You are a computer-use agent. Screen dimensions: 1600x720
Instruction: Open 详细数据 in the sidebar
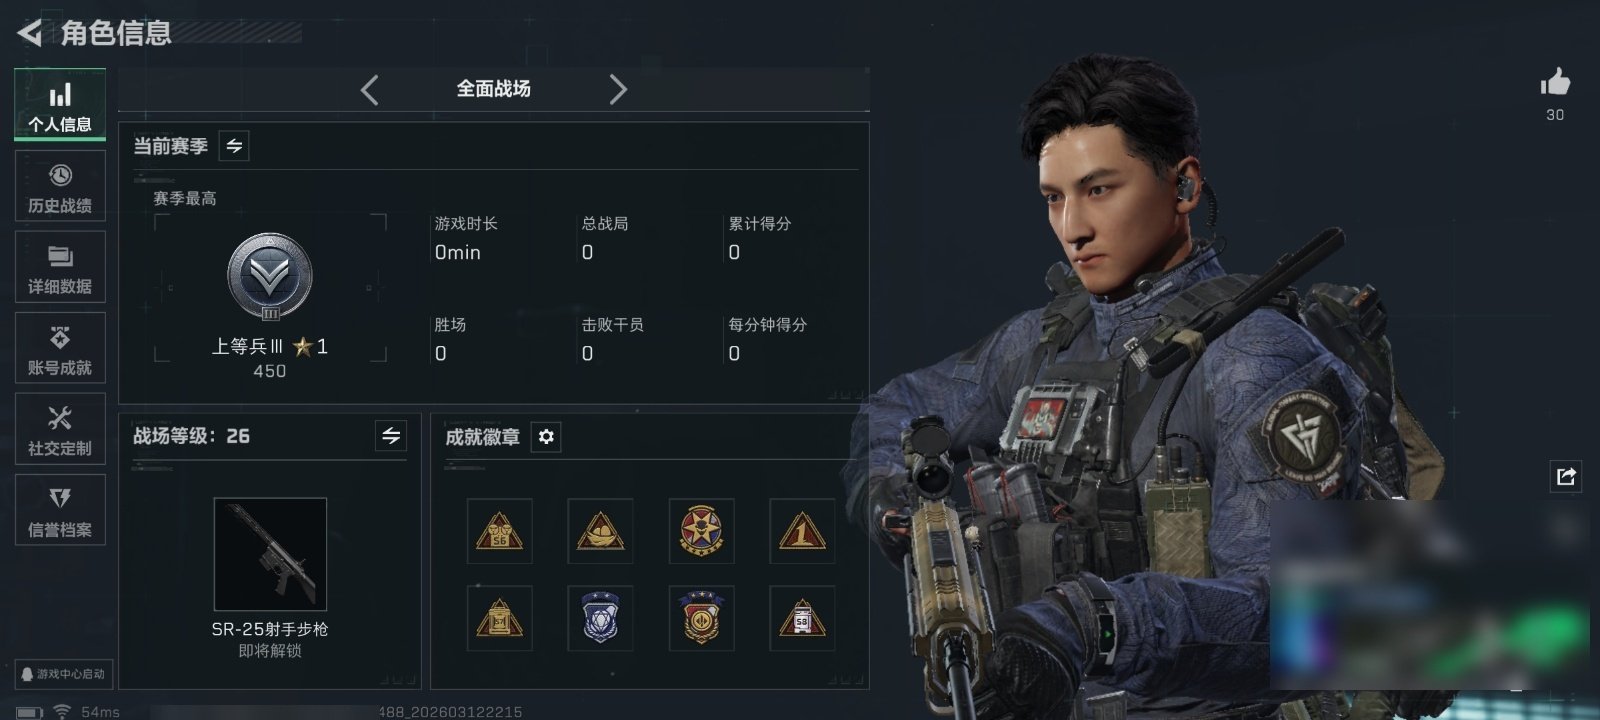point(60,267)
